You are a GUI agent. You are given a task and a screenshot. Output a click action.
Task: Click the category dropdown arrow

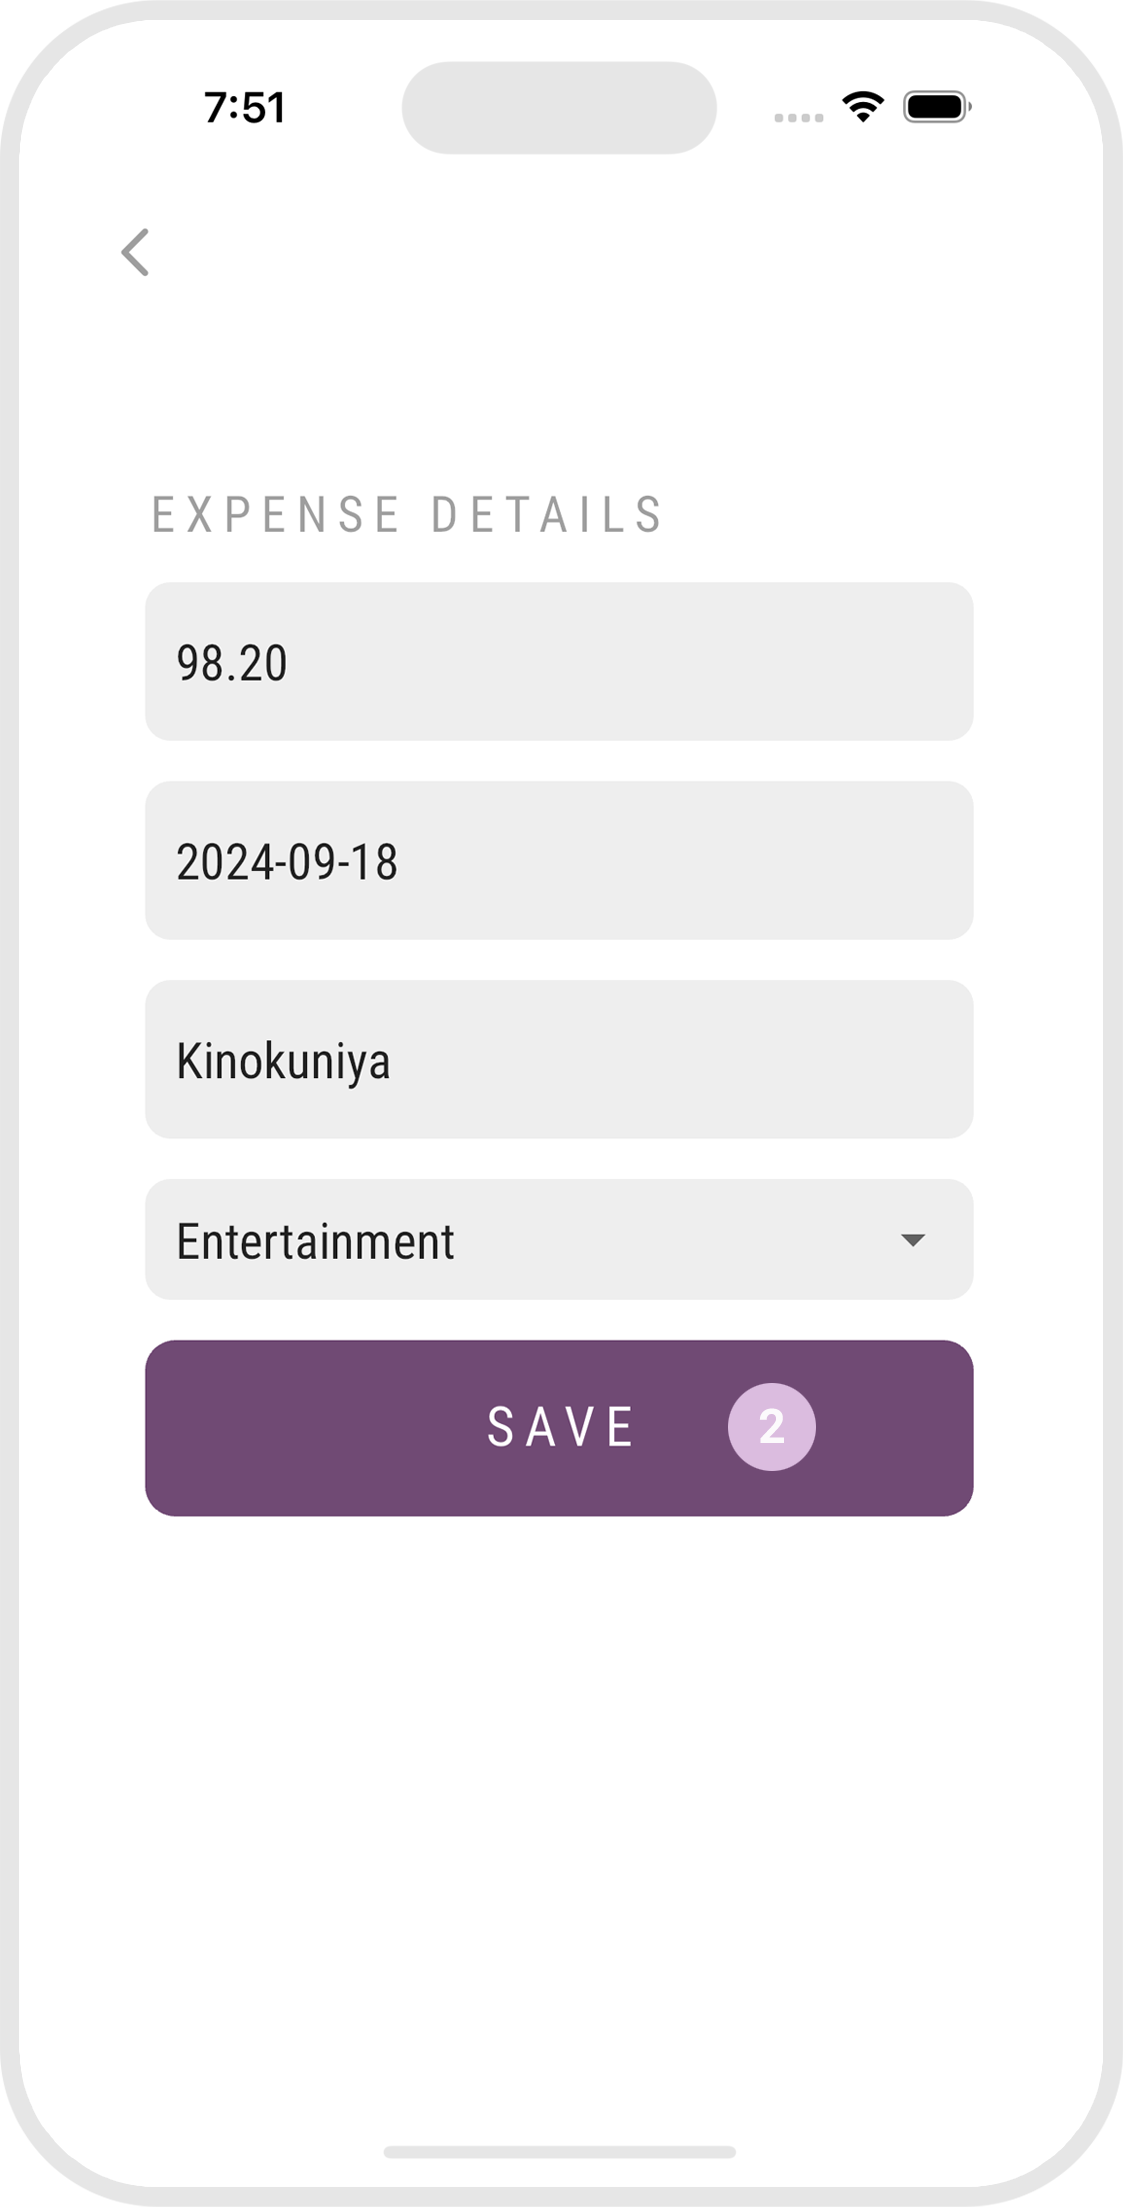pyautogui.click(x=912, y=1240)
